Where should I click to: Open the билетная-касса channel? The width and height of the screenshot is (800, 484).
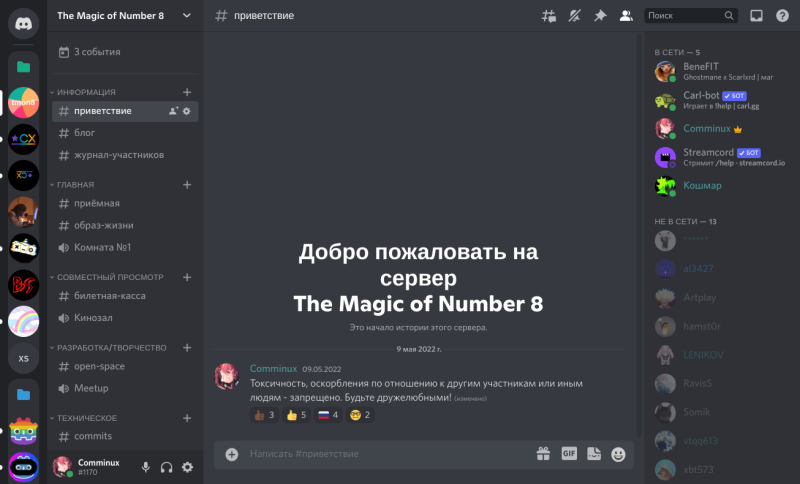pyautogui.click(x=125, y=296)
